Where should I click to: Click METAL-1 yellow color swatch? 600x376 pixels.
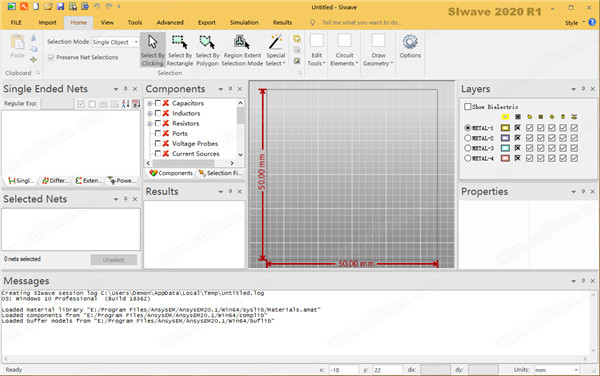pyautogui.click(x=505, y=128)
